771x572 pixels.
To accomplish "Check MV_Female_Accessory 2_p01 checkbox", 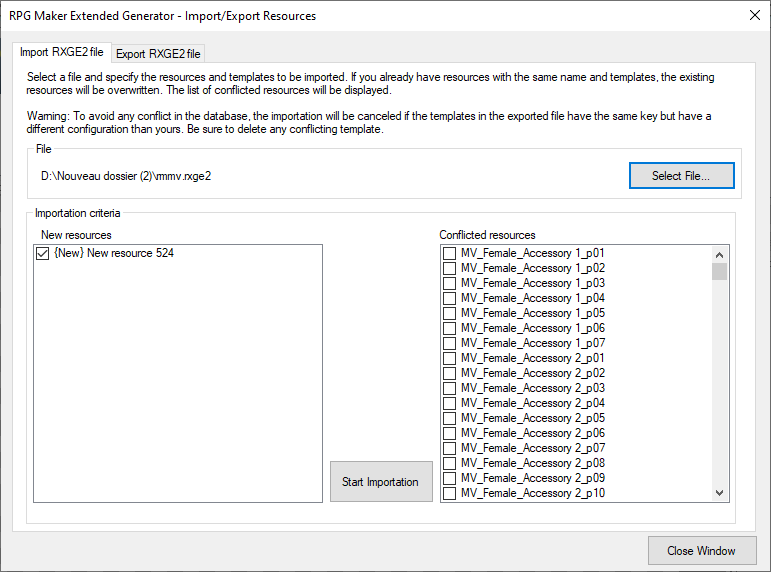I will tap(449, 358).
